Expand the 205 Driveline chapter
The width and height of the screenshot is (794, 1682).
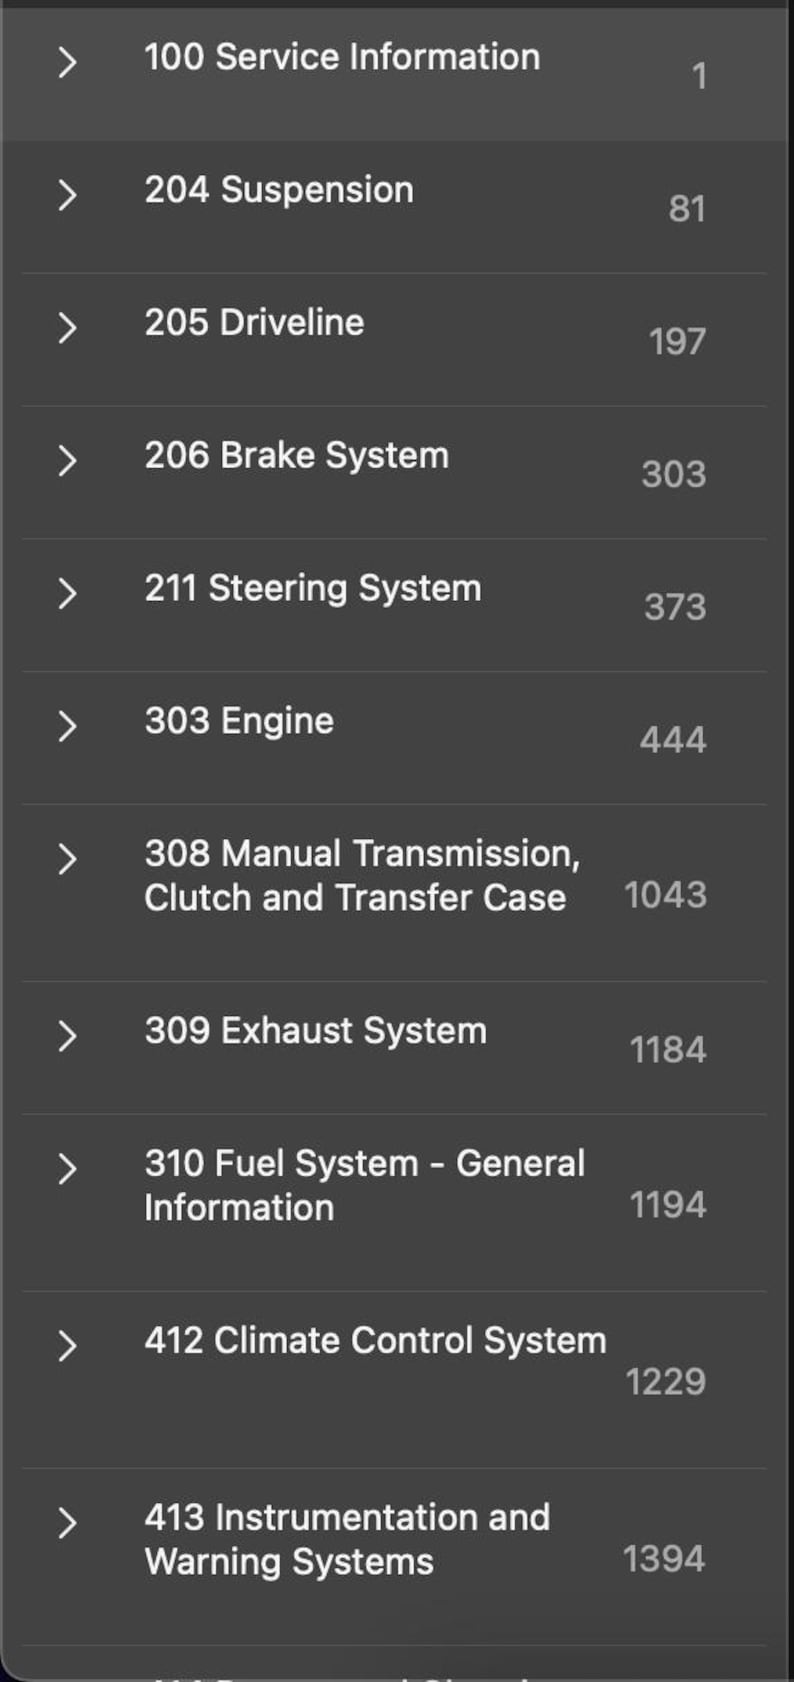(68, 328)
